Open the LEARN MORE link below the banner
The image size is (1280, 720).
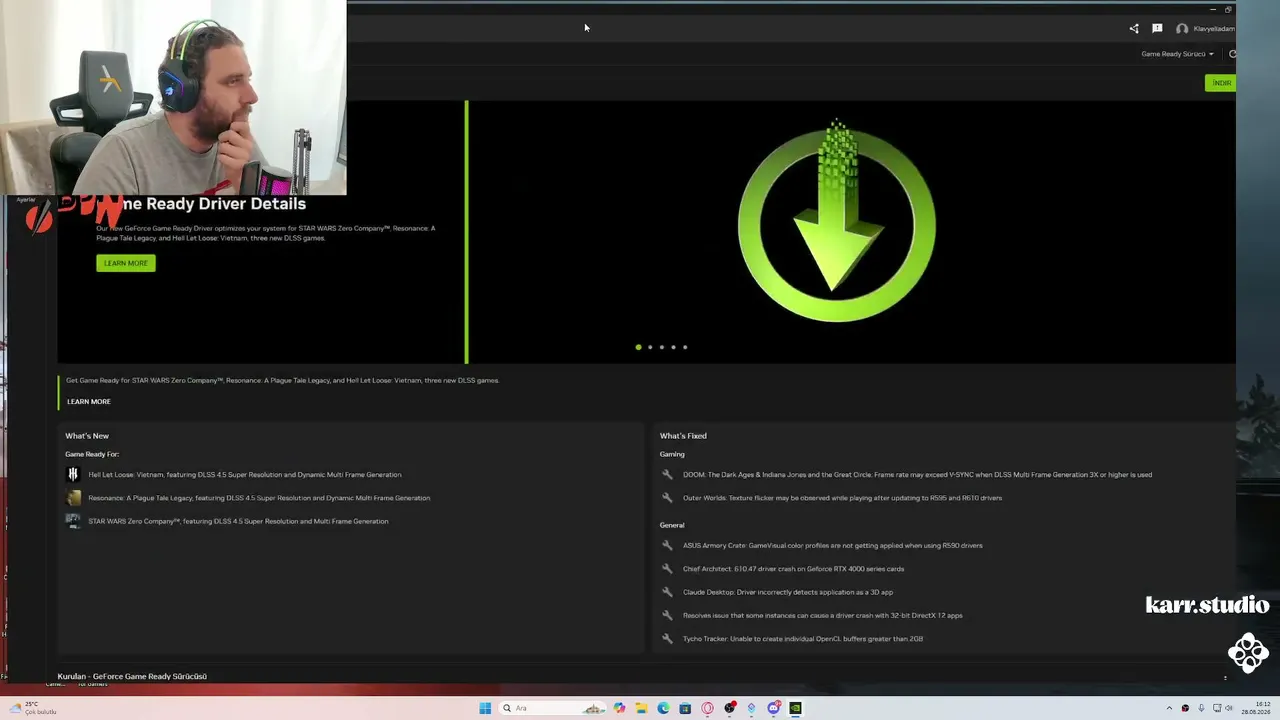[x=89, y=402]
